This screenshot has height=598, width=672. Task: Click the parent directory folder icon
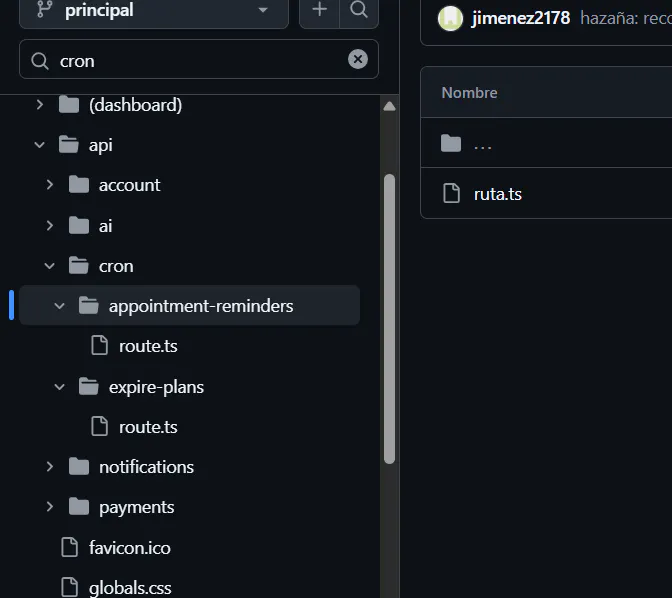[x=451, y=143]
